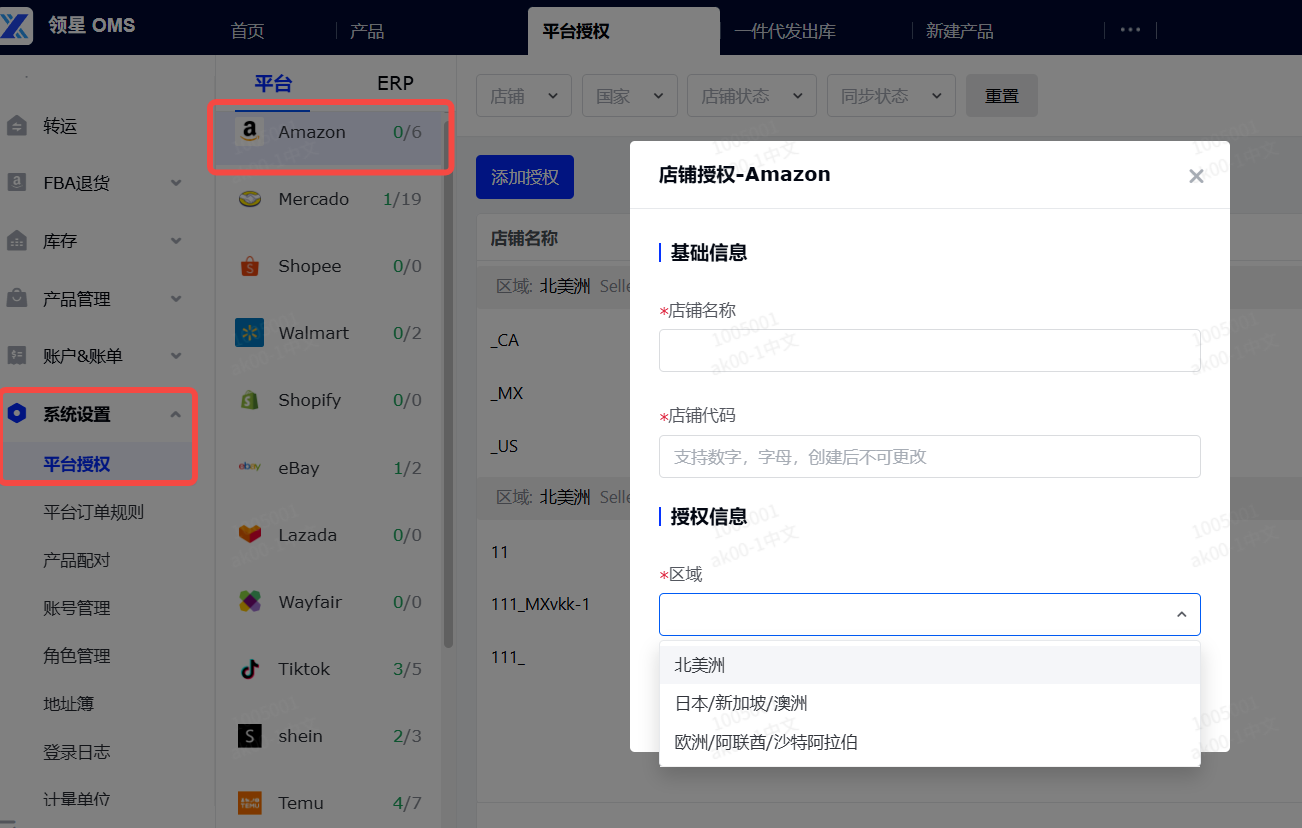1302x828 pixels.
Task: Select the eBay platform logo
Action: coord(250,467)
